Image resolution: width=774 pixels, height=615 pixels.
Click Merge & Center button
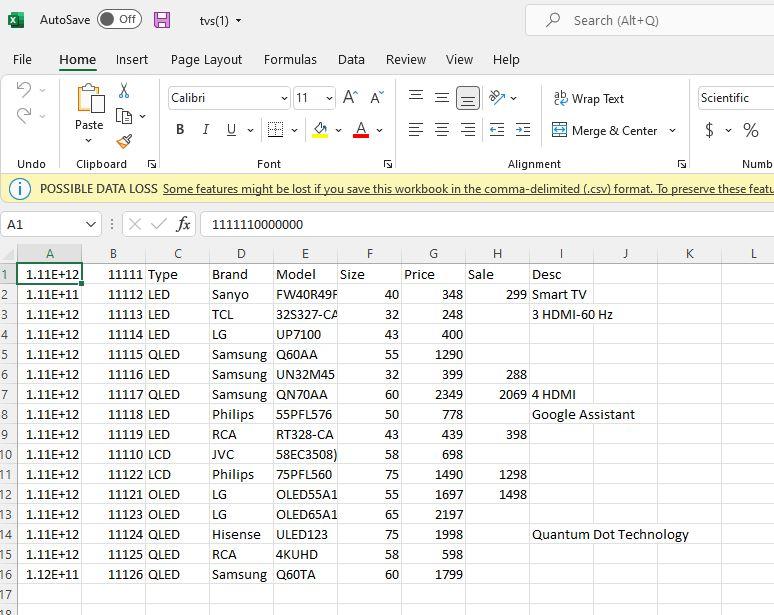coord(605,131)
